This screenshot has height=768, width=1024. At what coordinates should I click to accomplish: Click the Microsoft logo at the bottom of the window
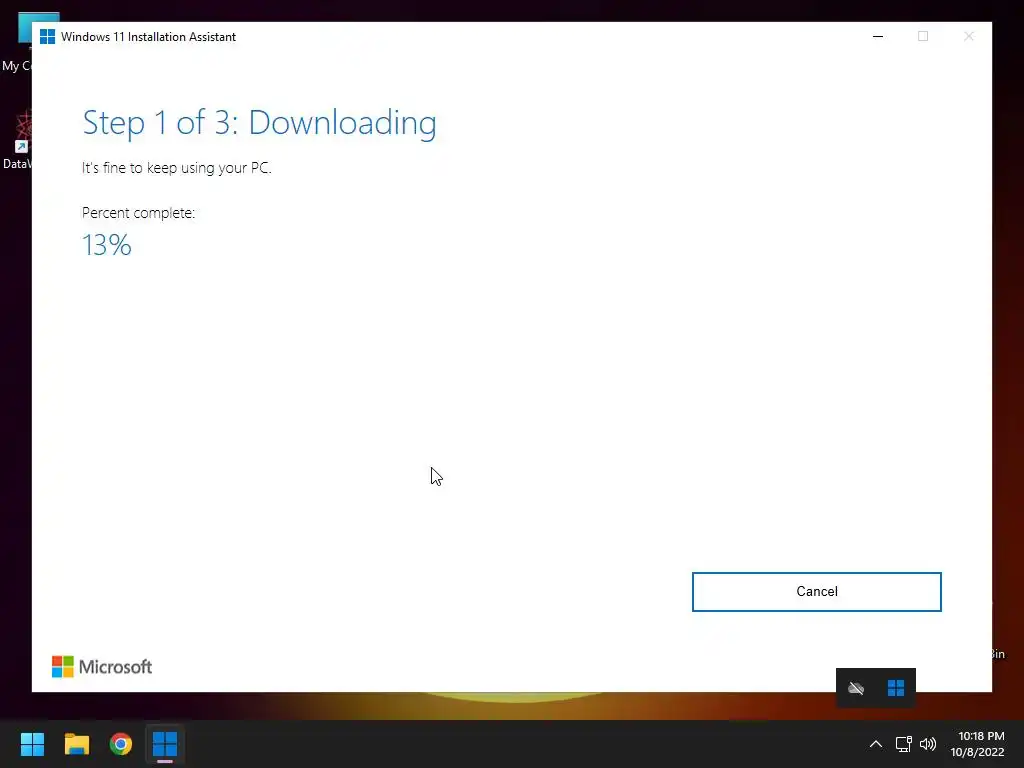102,667
